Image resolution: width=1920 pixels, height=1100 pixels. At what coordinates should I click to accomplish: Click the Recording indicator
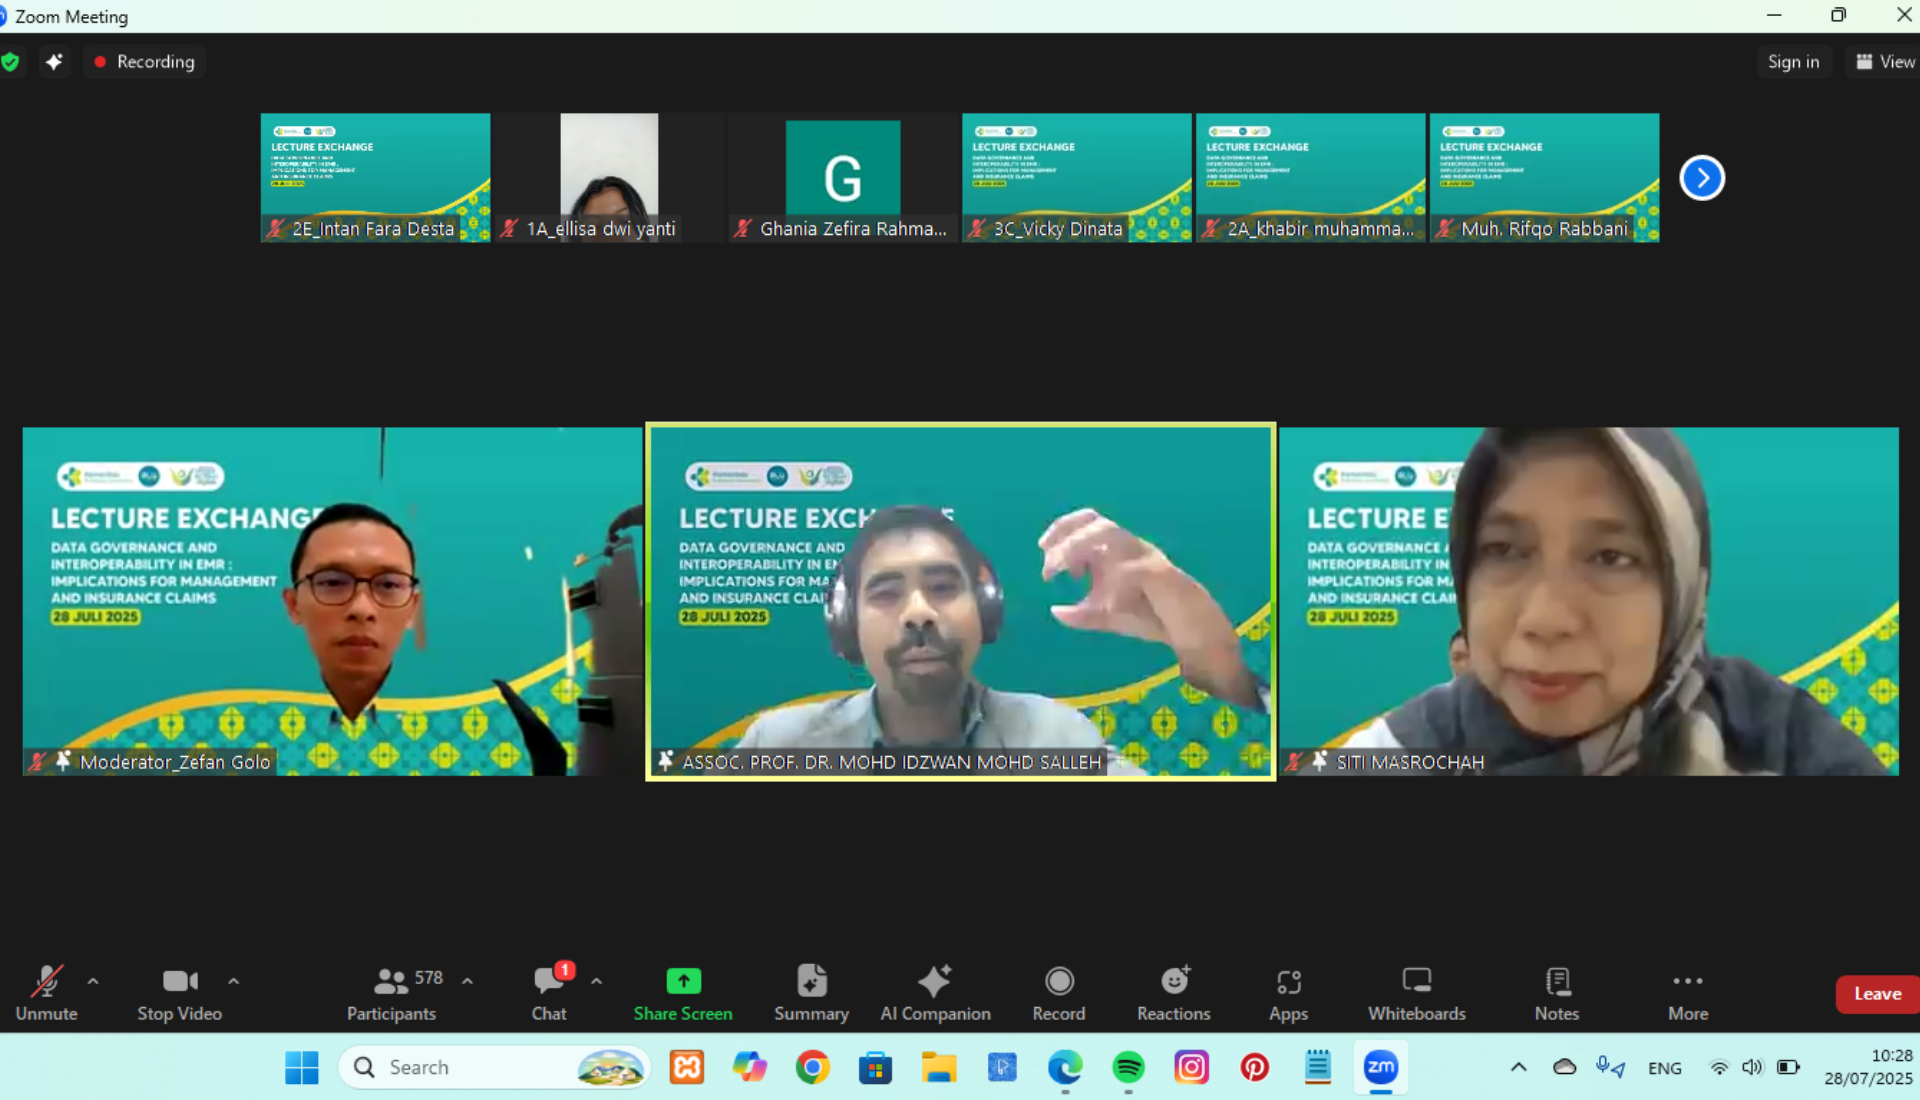[145, 61]
